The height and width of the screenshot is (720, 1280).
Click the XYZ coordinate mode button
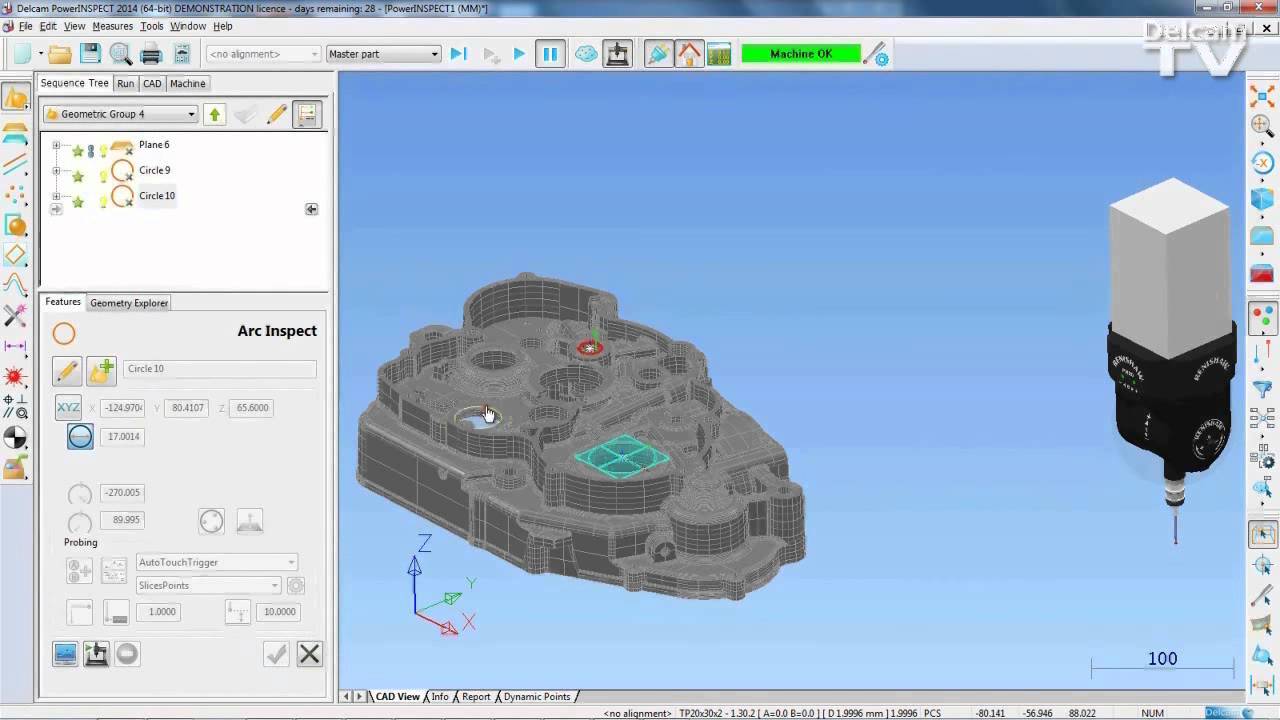click(x=68, y=408)
